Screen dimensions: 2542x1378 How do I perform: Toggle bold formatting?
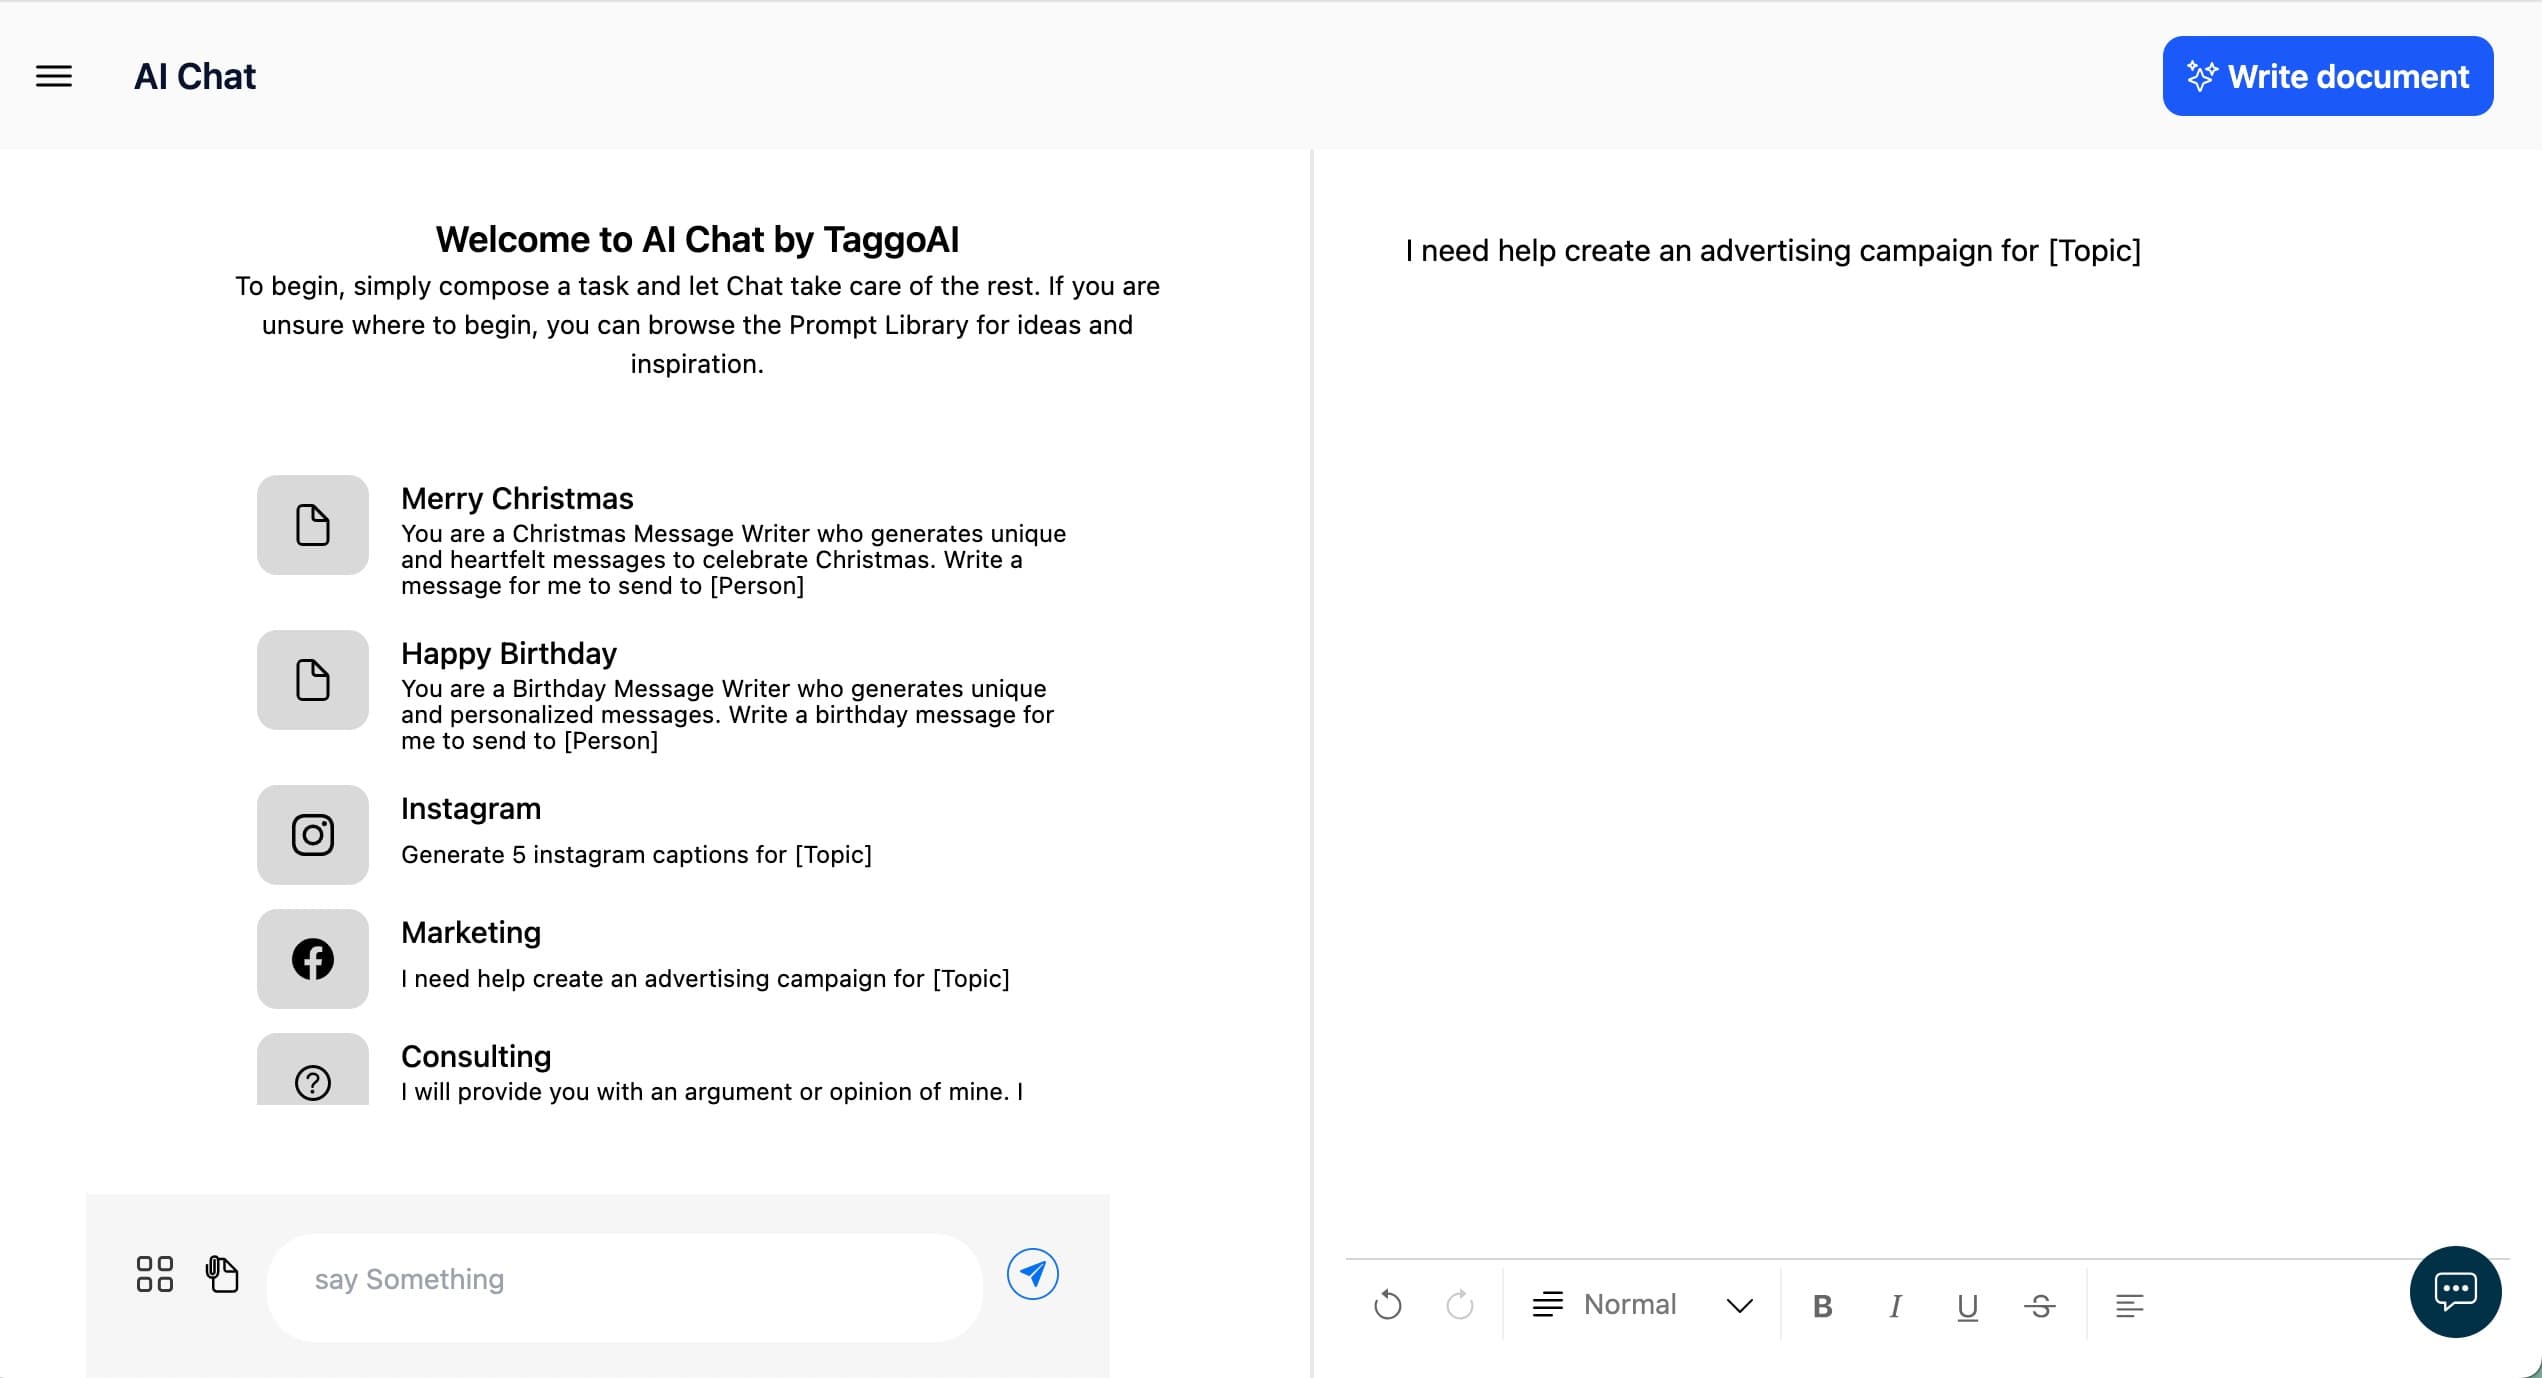click(x=1822, y=1306)
